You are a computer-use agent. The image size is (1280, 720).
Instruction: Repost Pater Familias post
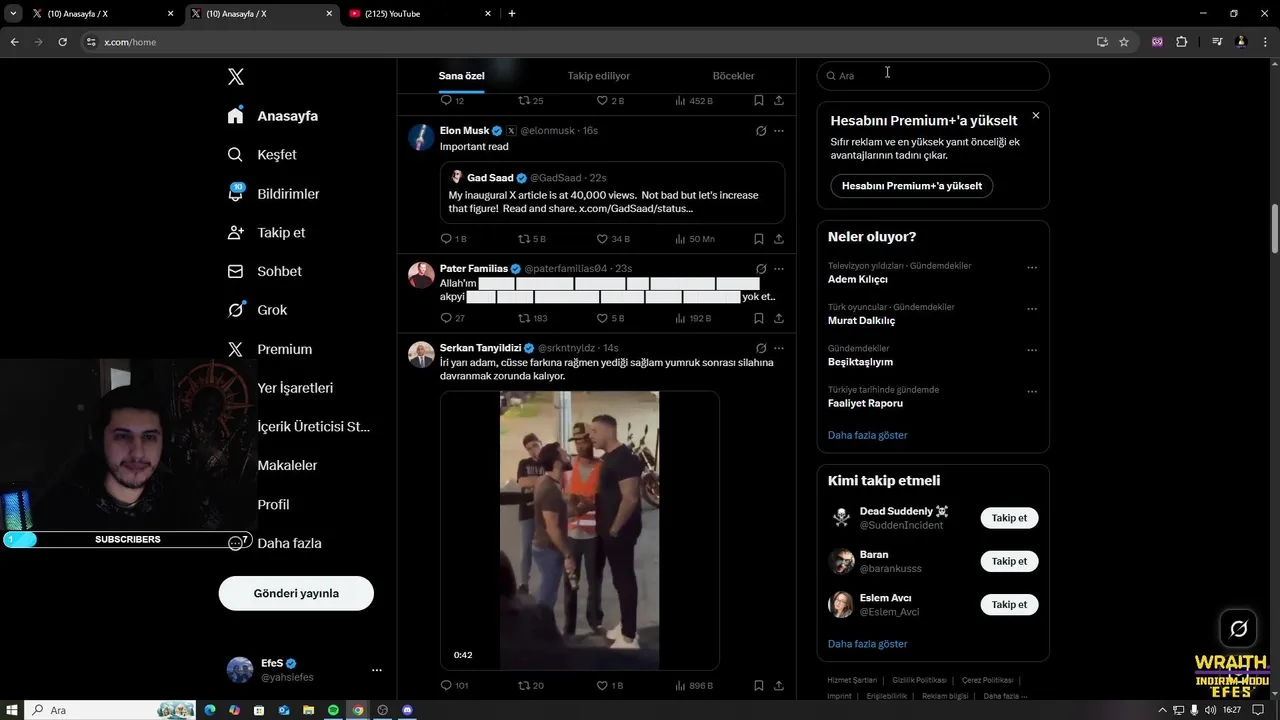click(532, 318)
